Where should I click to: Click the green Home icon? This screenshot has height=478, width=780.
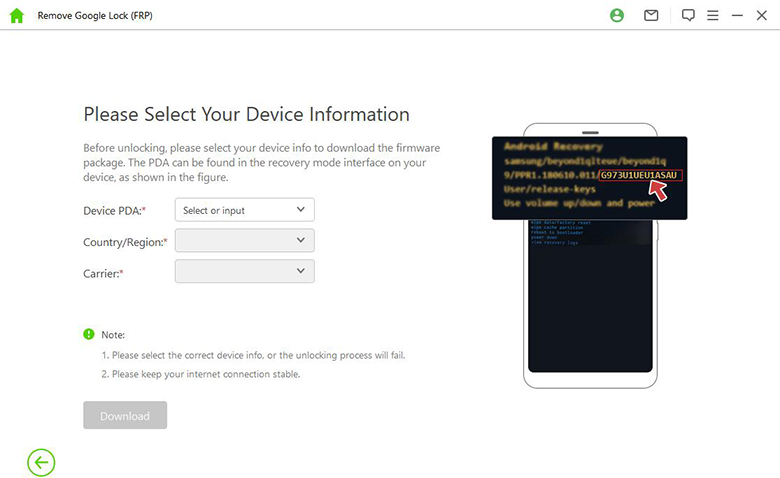[x=16, y=16]
